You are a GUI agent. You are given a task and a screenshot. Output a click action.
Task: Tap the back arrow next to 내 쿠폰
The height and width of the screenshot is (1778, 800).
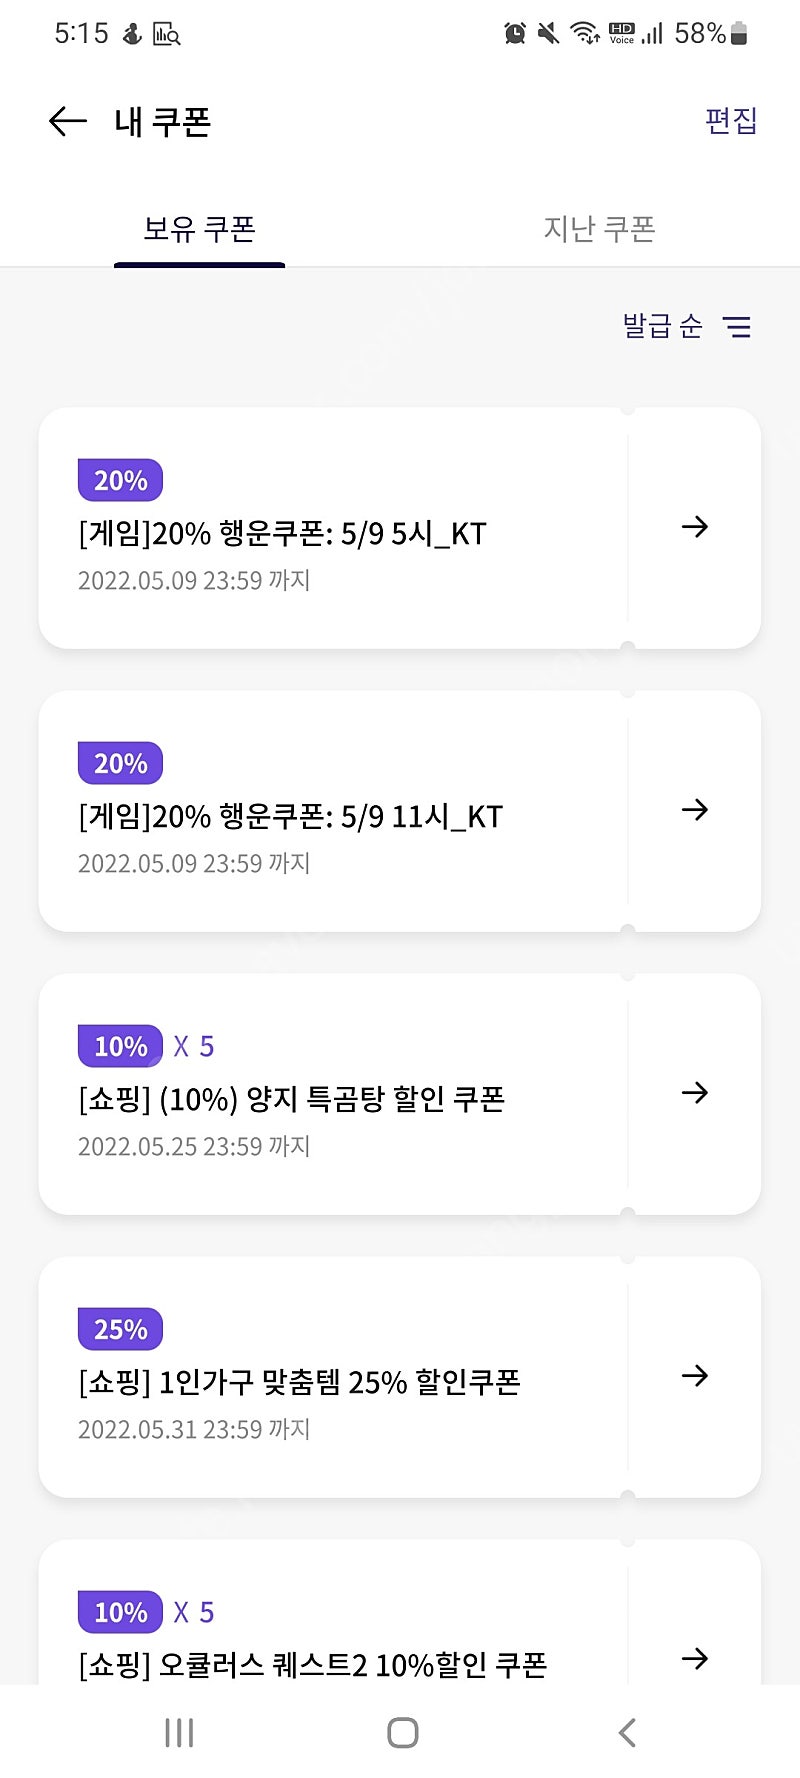pos(68,122)
